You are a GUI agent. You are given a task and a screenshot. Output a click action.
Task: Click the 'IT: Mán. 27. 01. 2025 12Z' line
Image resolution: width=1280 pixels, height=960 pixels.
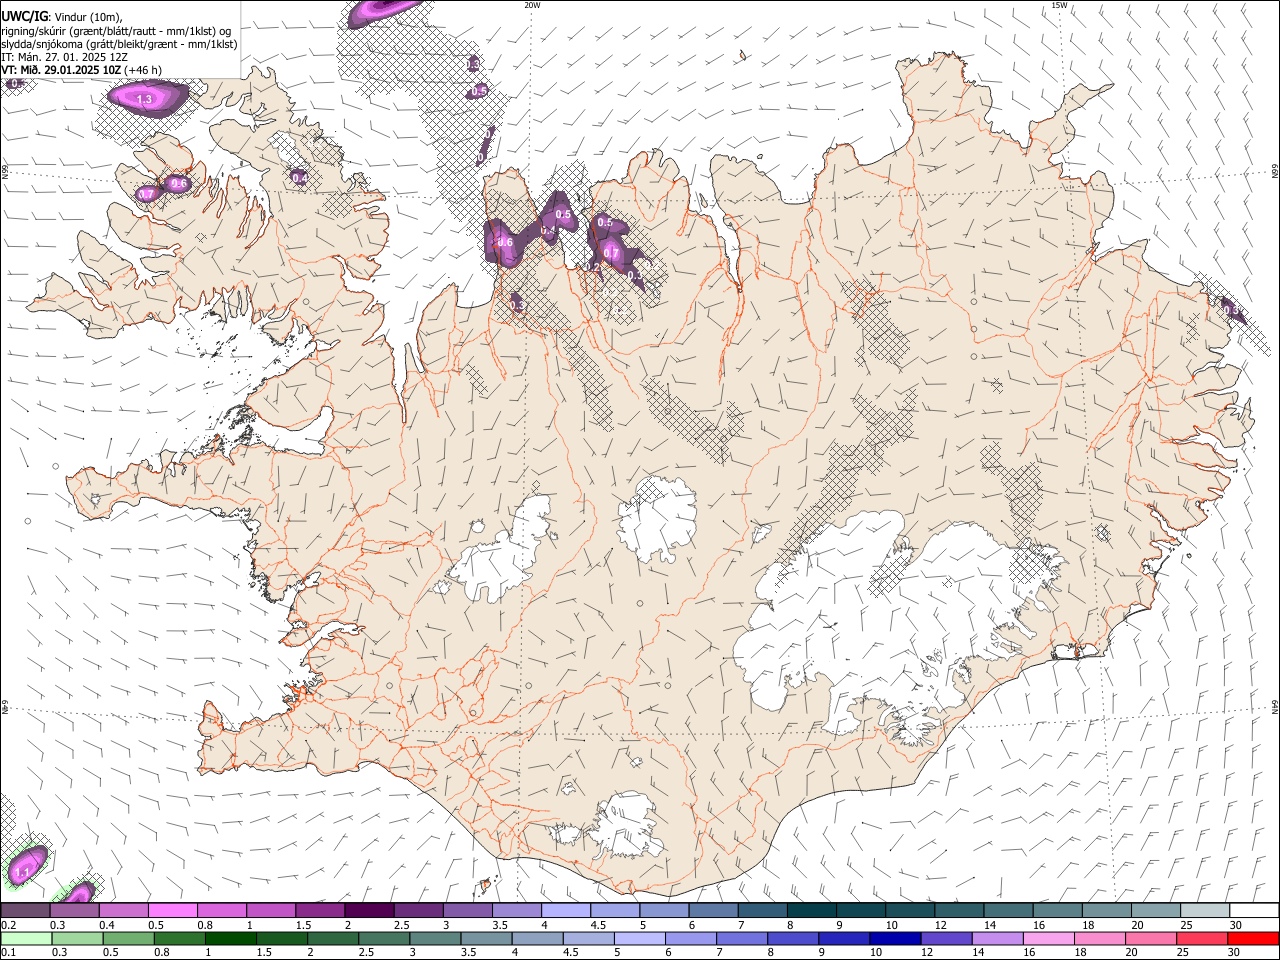pos(64,57)
